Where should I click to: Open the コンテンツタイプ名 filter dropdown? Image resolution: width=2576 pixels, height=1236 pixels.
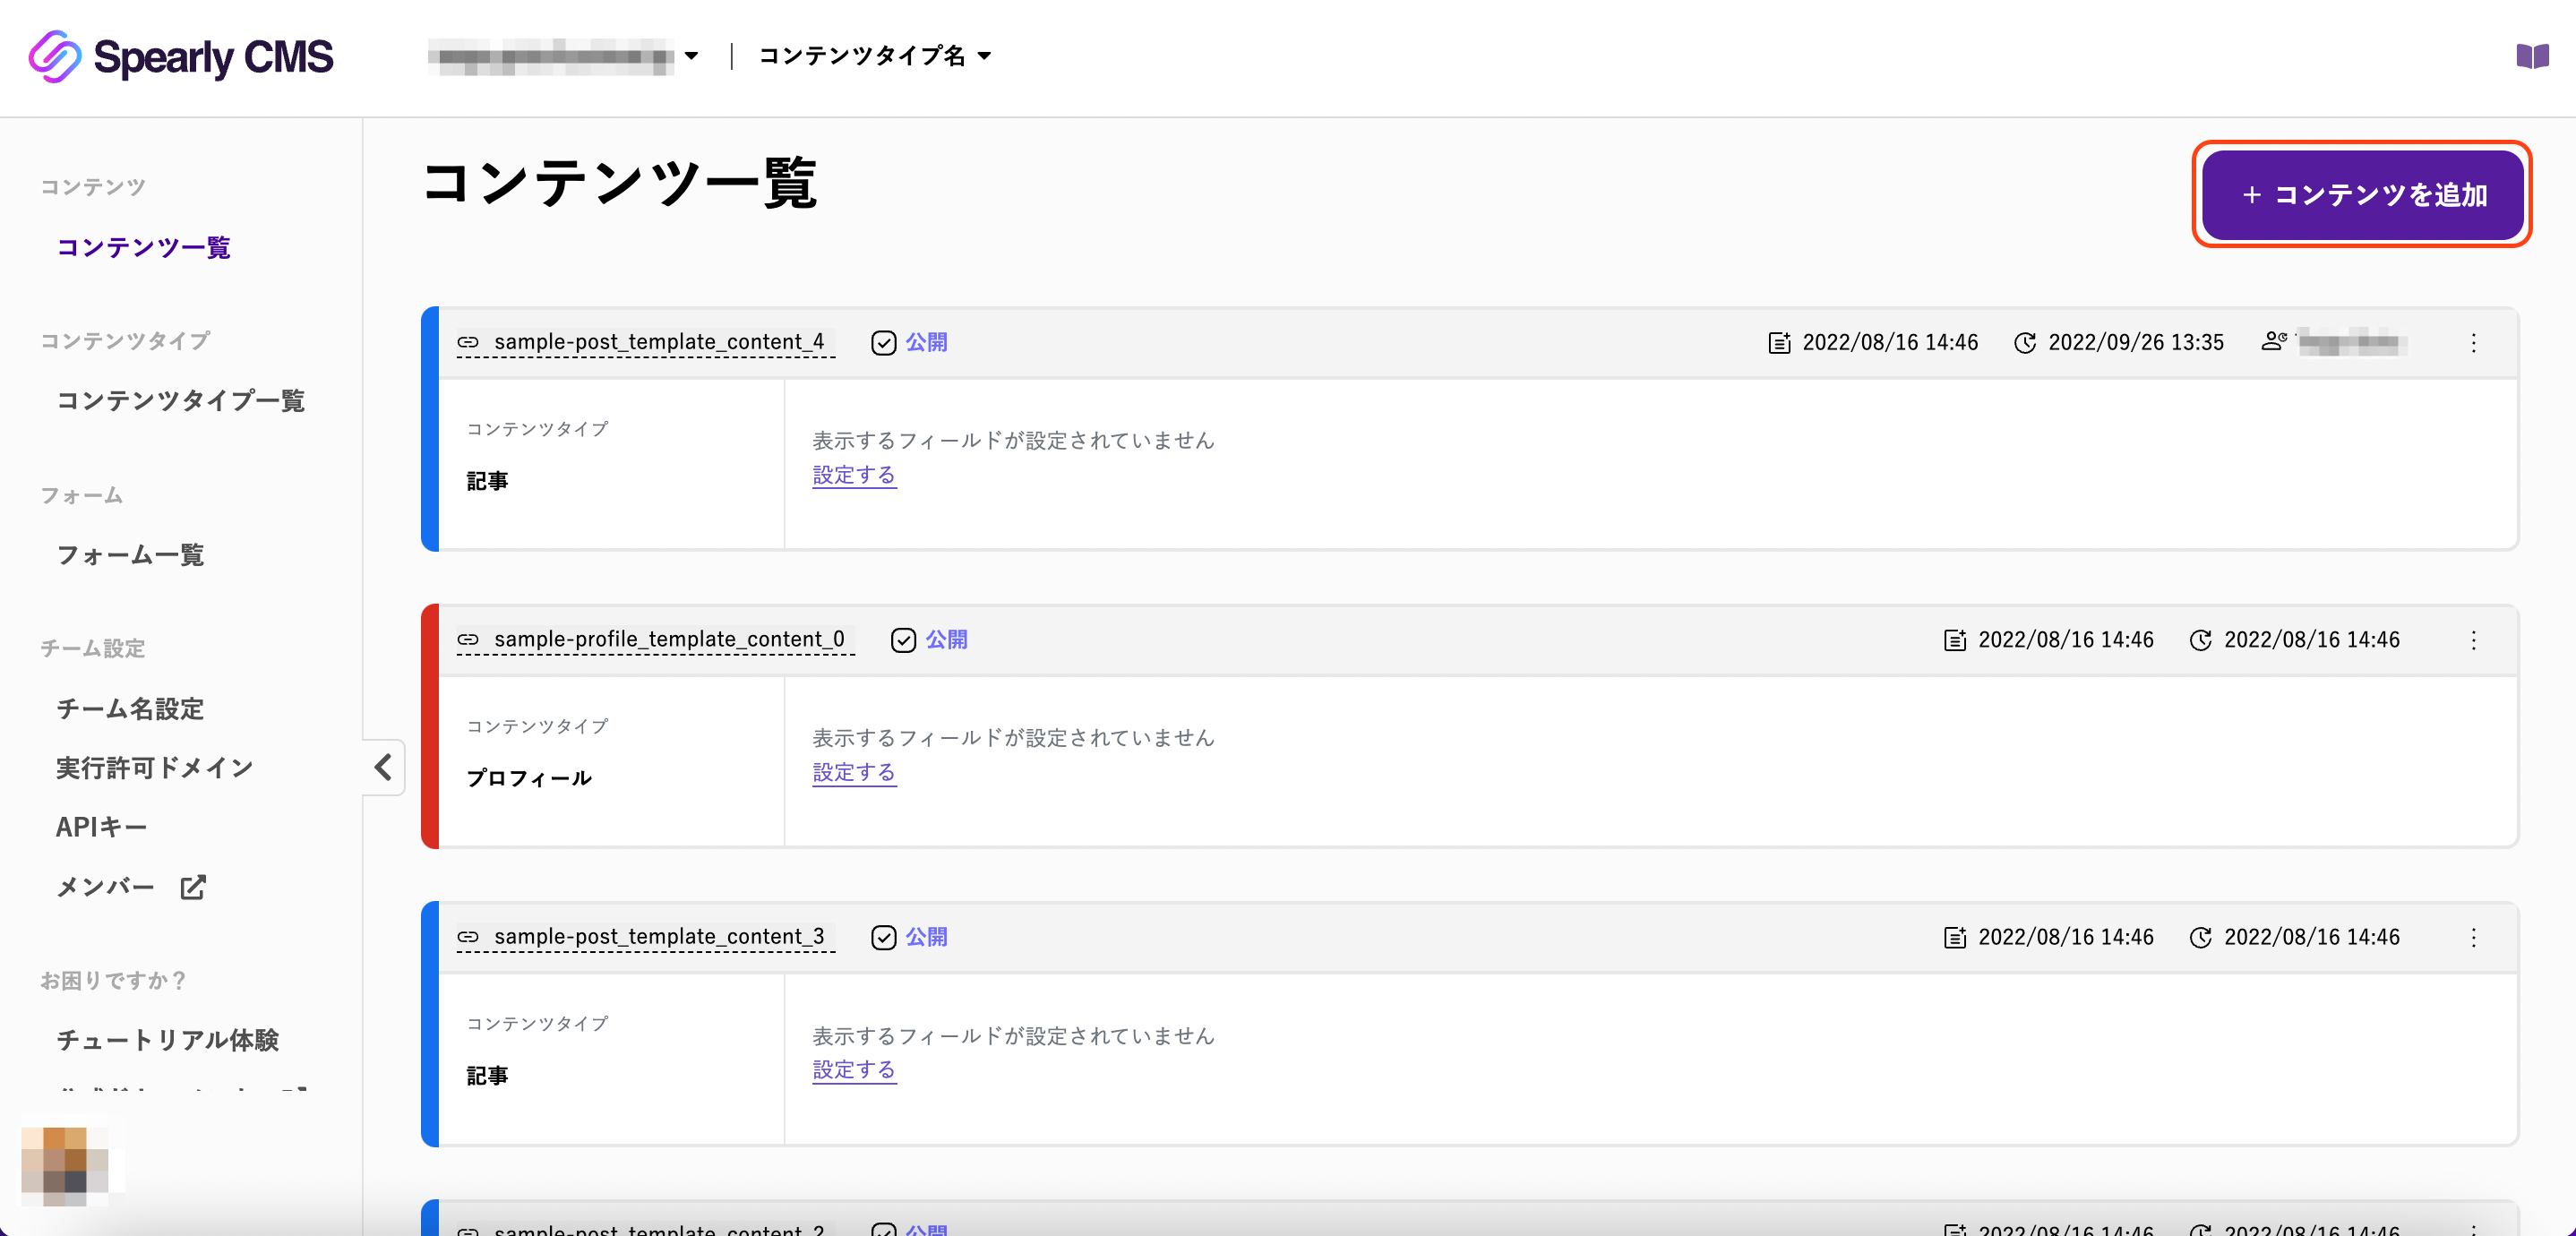(x=875, y=55)
